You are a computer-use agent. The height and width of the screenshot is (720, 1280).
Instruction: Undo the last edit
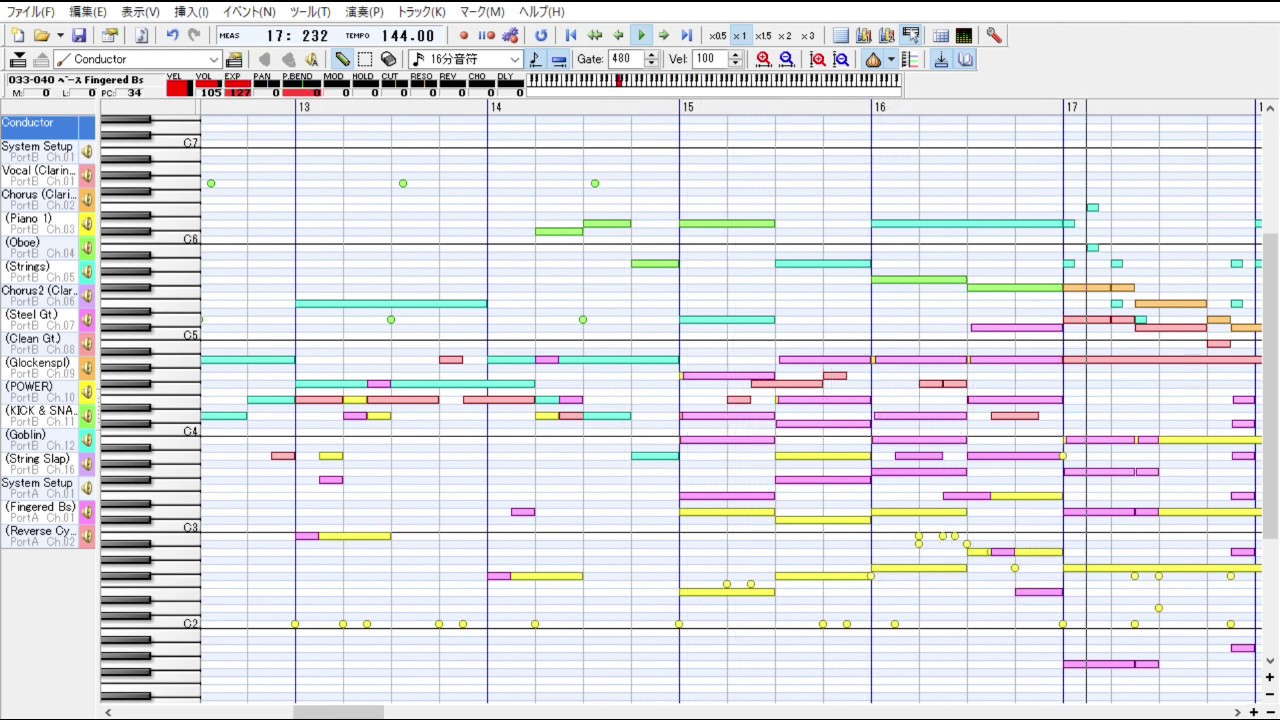pos(172,35)
